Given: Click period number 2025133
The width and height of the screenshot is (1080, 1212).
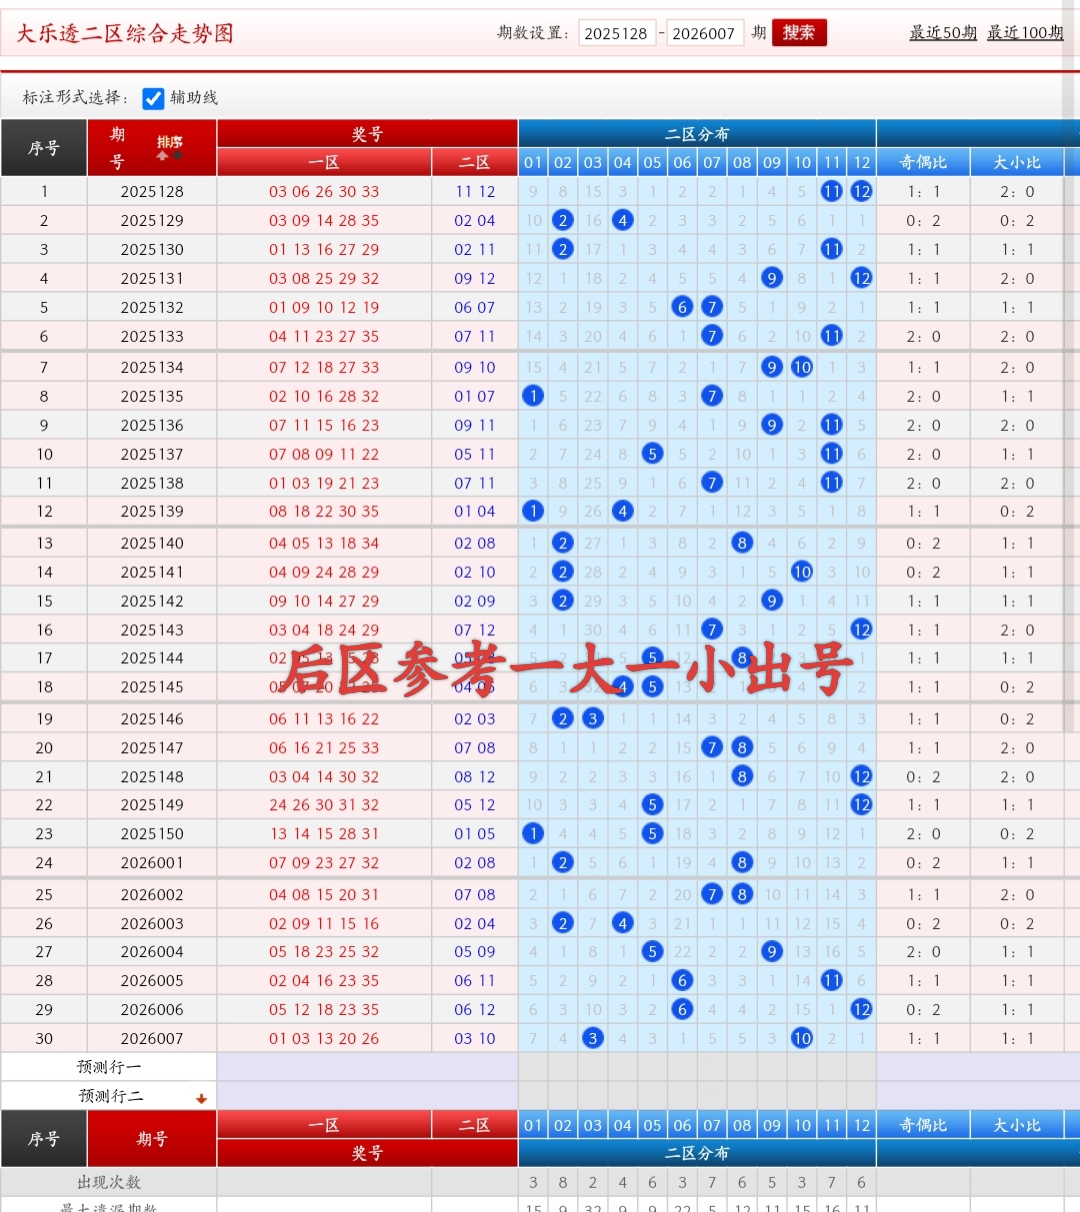Looking at the screenshot, I should point(152,336).
